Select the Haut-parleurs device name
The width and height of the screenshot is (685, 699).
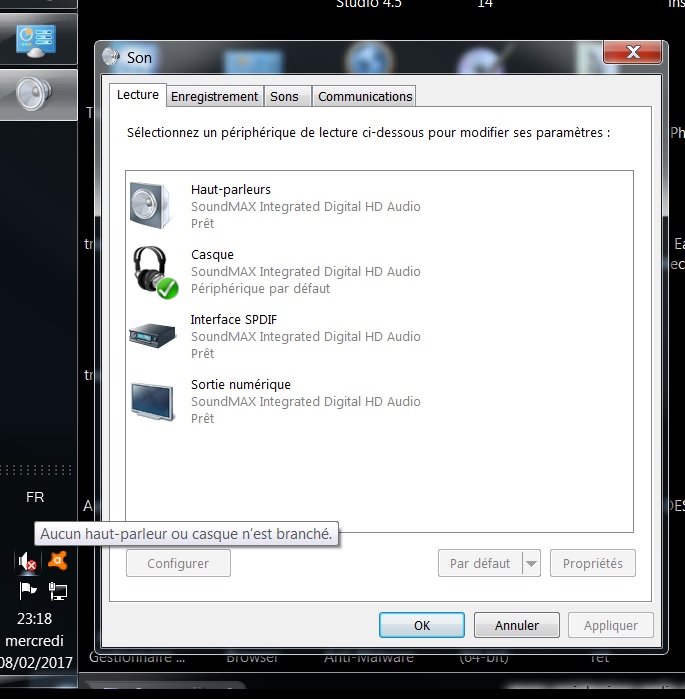tap(231, 189)
